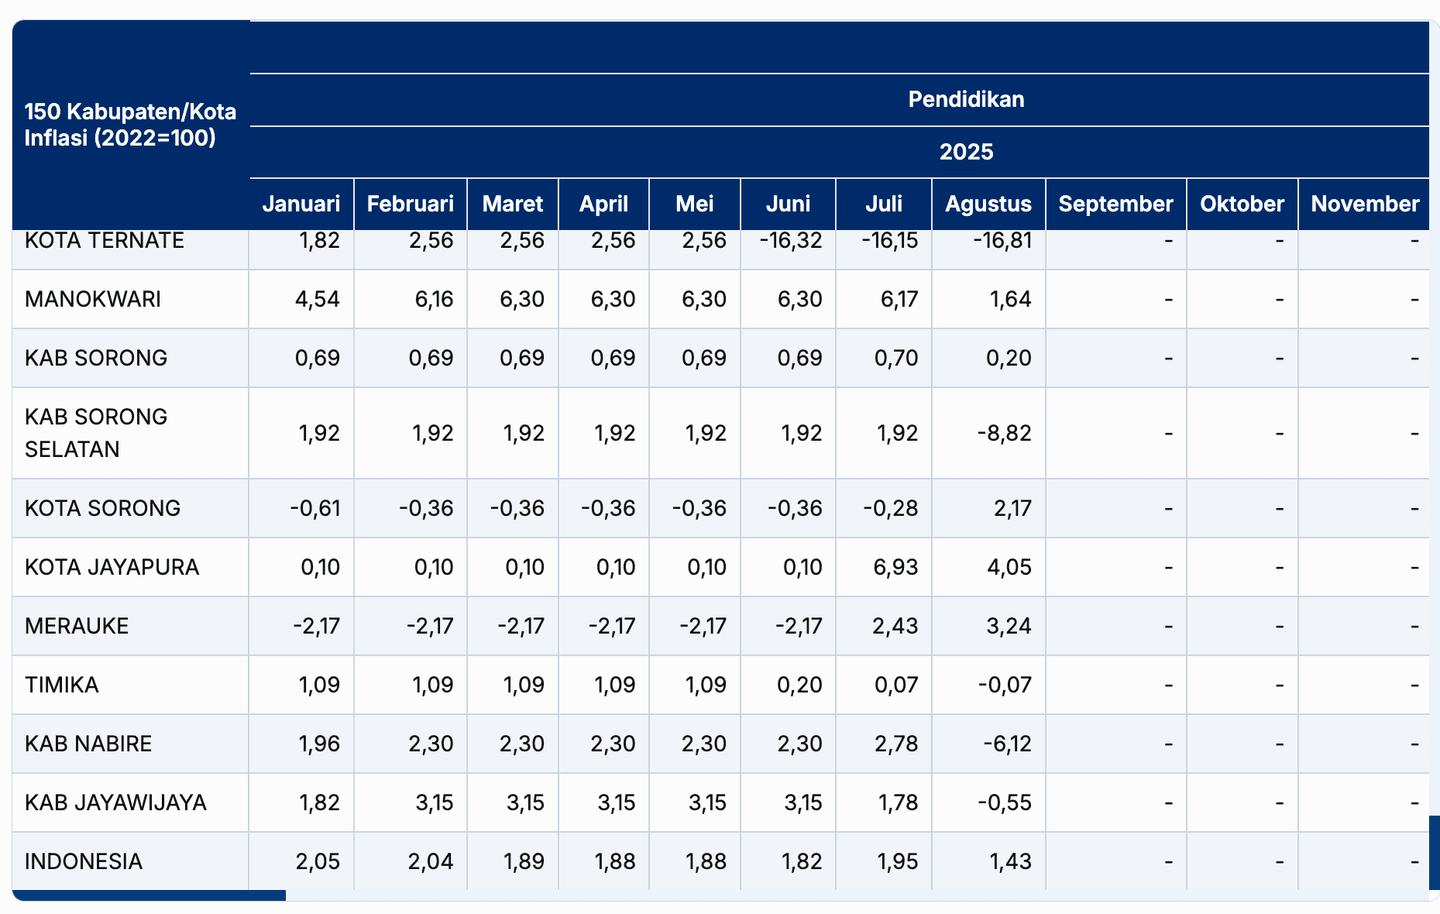Select the Februari column header
Image resolution: width=1440 pixels, height=914 pixels.
(410, 204)
